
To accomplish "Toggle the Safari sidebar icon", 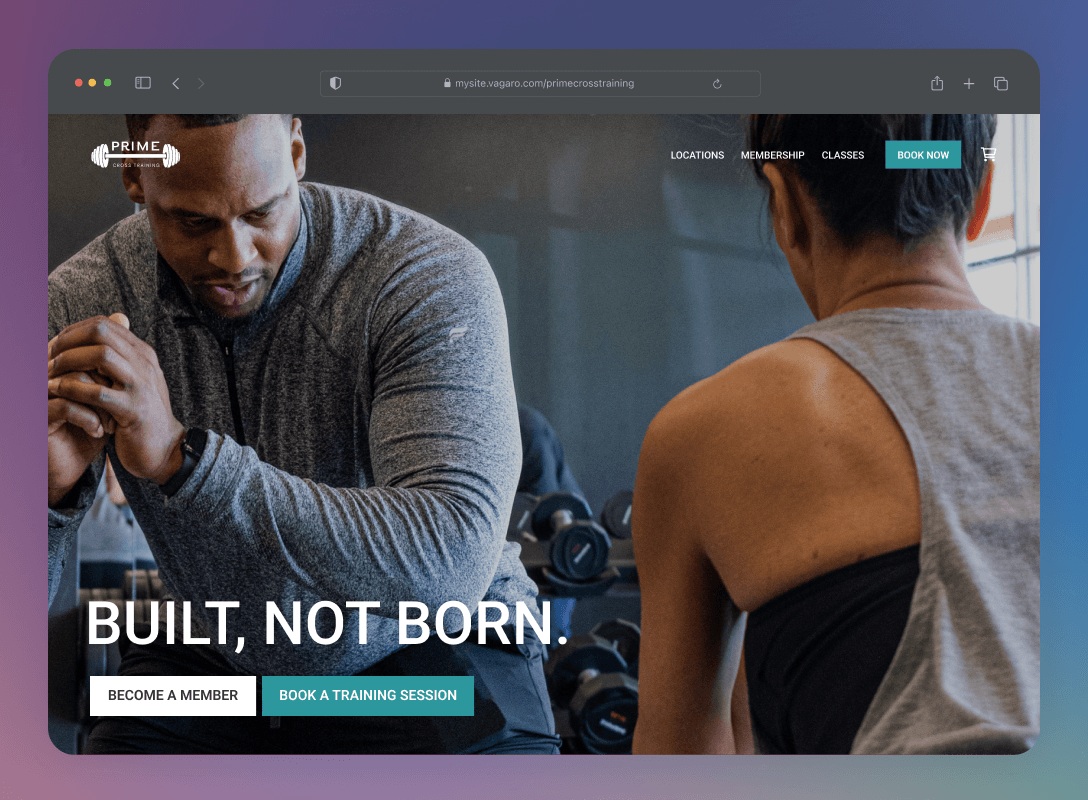I will [x=143, y=83].
